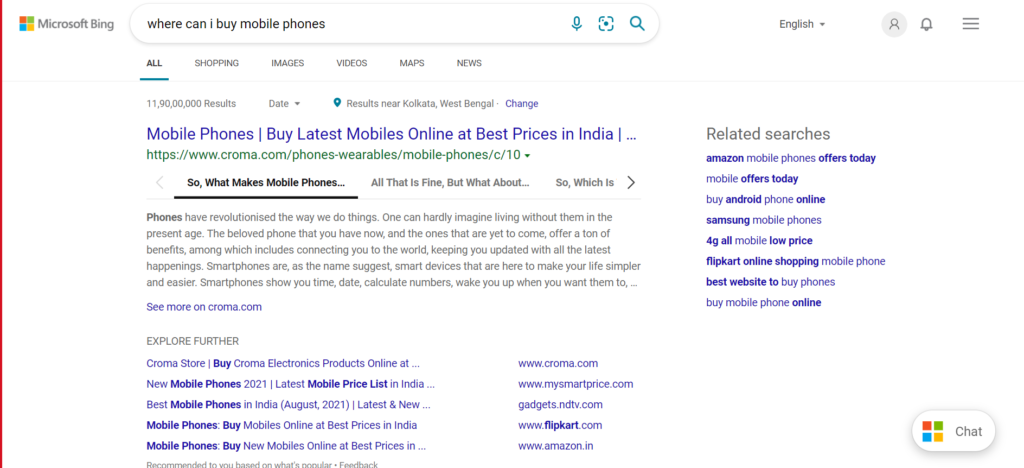Open 'Mobile Phones: Buy Mobiles Online' Flipkart result
Viewport: 1024px width, 468px height.
pyautogui.click(x=281, y=426)
